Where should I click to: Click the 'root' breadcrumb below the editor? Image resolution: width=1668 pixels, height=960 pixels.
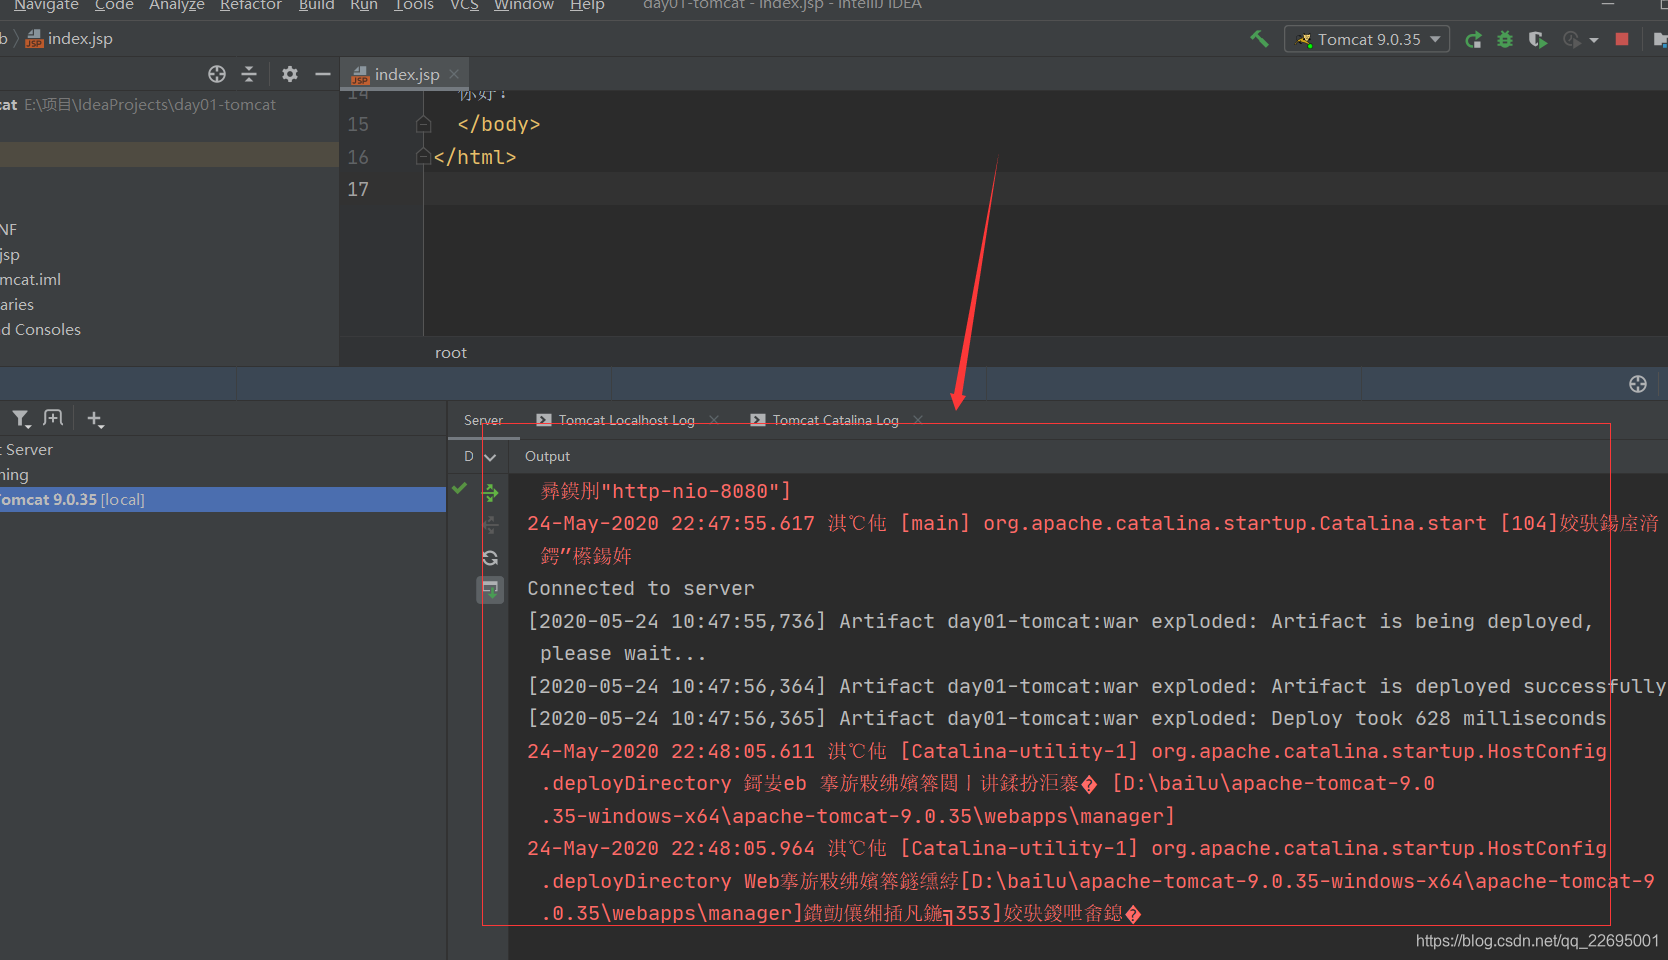(x=451, y=353)
